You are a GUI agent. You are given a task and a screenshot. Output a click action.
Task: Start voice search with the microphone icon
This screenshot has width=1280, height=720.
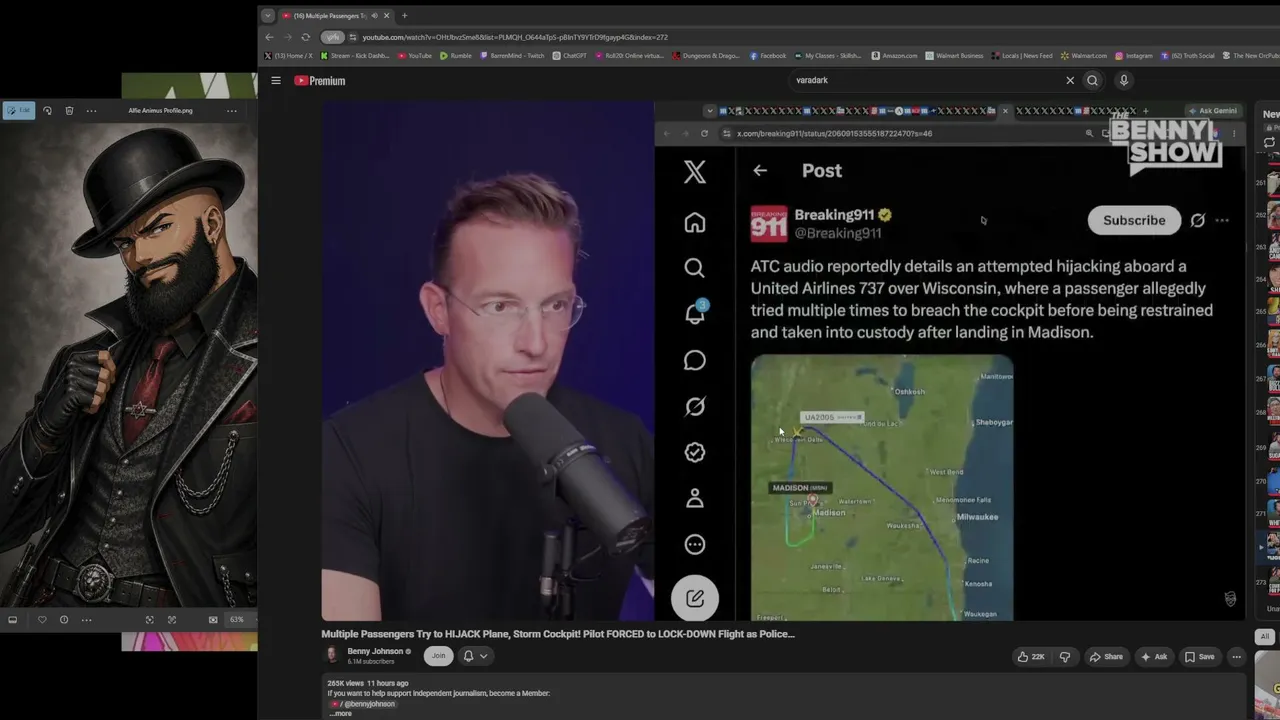tap(1123, 81)
